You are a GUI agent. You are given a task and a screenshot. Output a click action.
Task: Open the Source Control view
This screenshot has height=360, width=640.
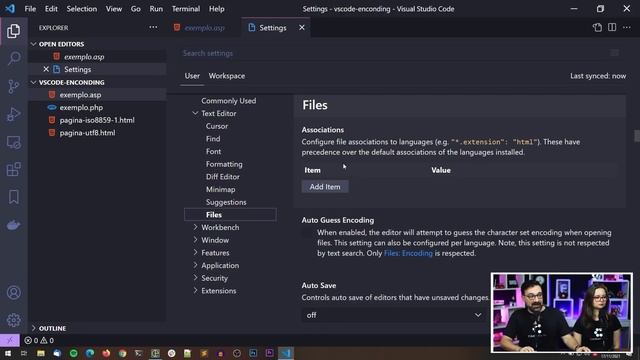coord(13,86)
